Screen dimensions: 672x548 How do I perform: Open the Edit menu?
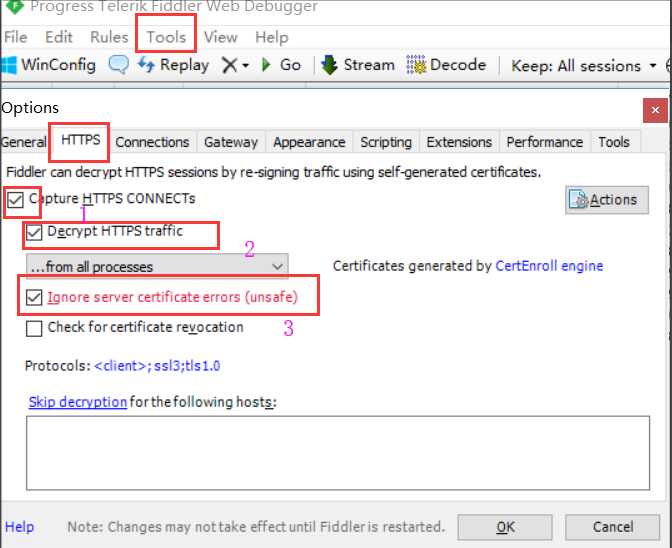59,37
